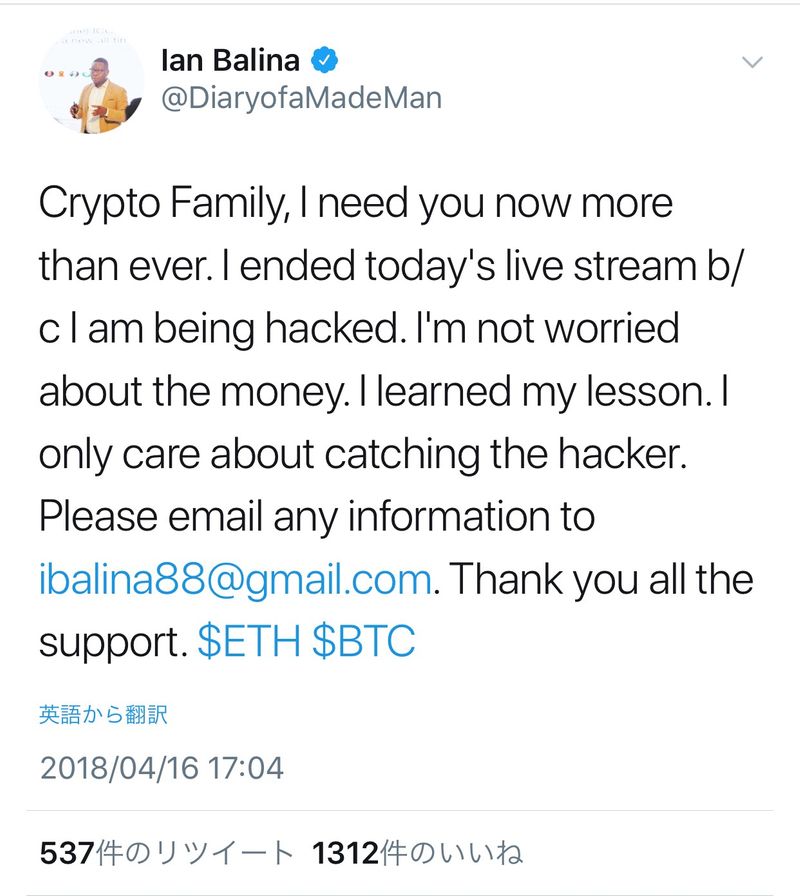The width and height of the screenshot is (800, 896).
Task: Open Ian Balina's profile avatar
Action: pos(90,82)
